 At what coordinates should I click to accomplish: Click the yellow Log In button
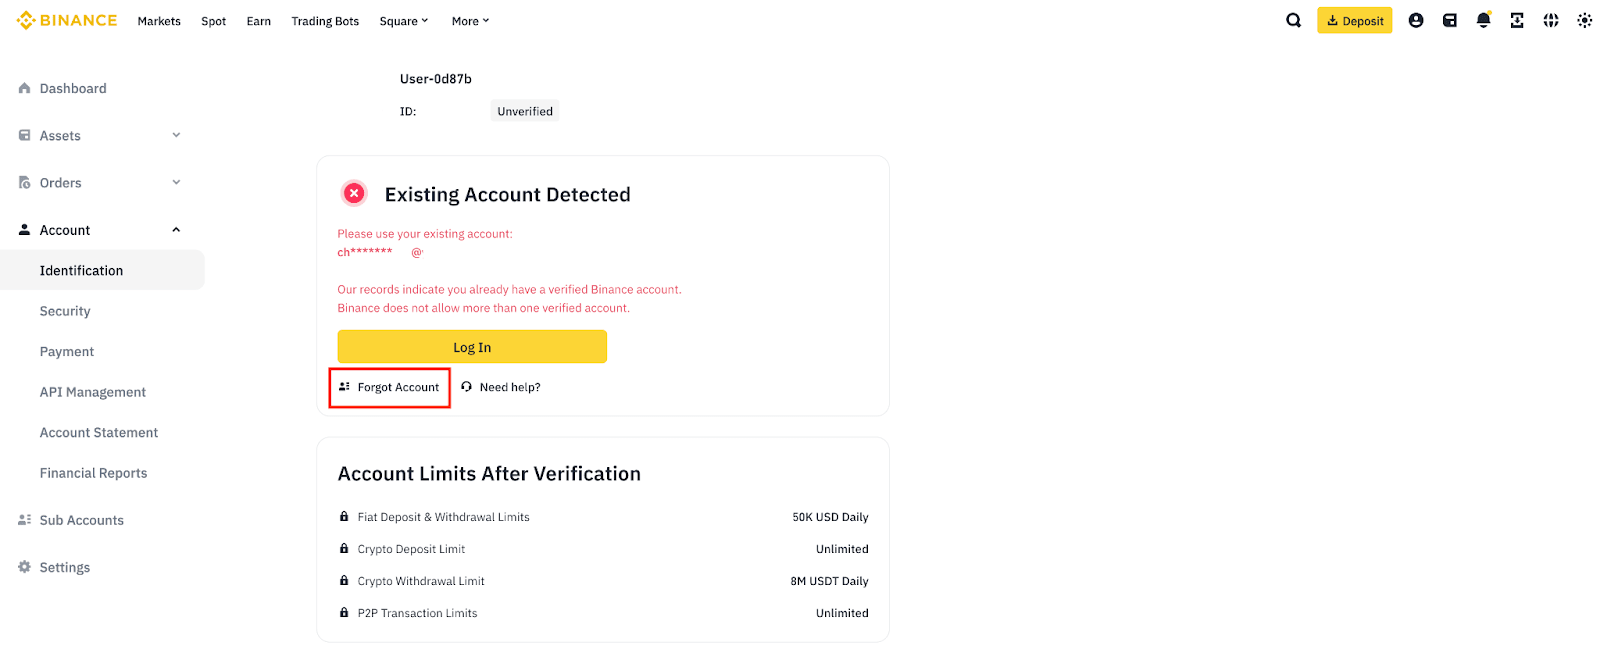point(472,347)
